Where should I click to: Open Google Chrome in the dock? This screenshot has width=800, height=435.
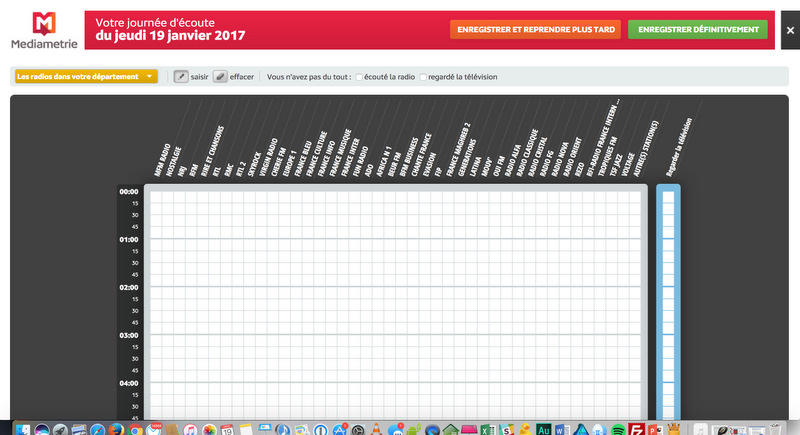134,429
